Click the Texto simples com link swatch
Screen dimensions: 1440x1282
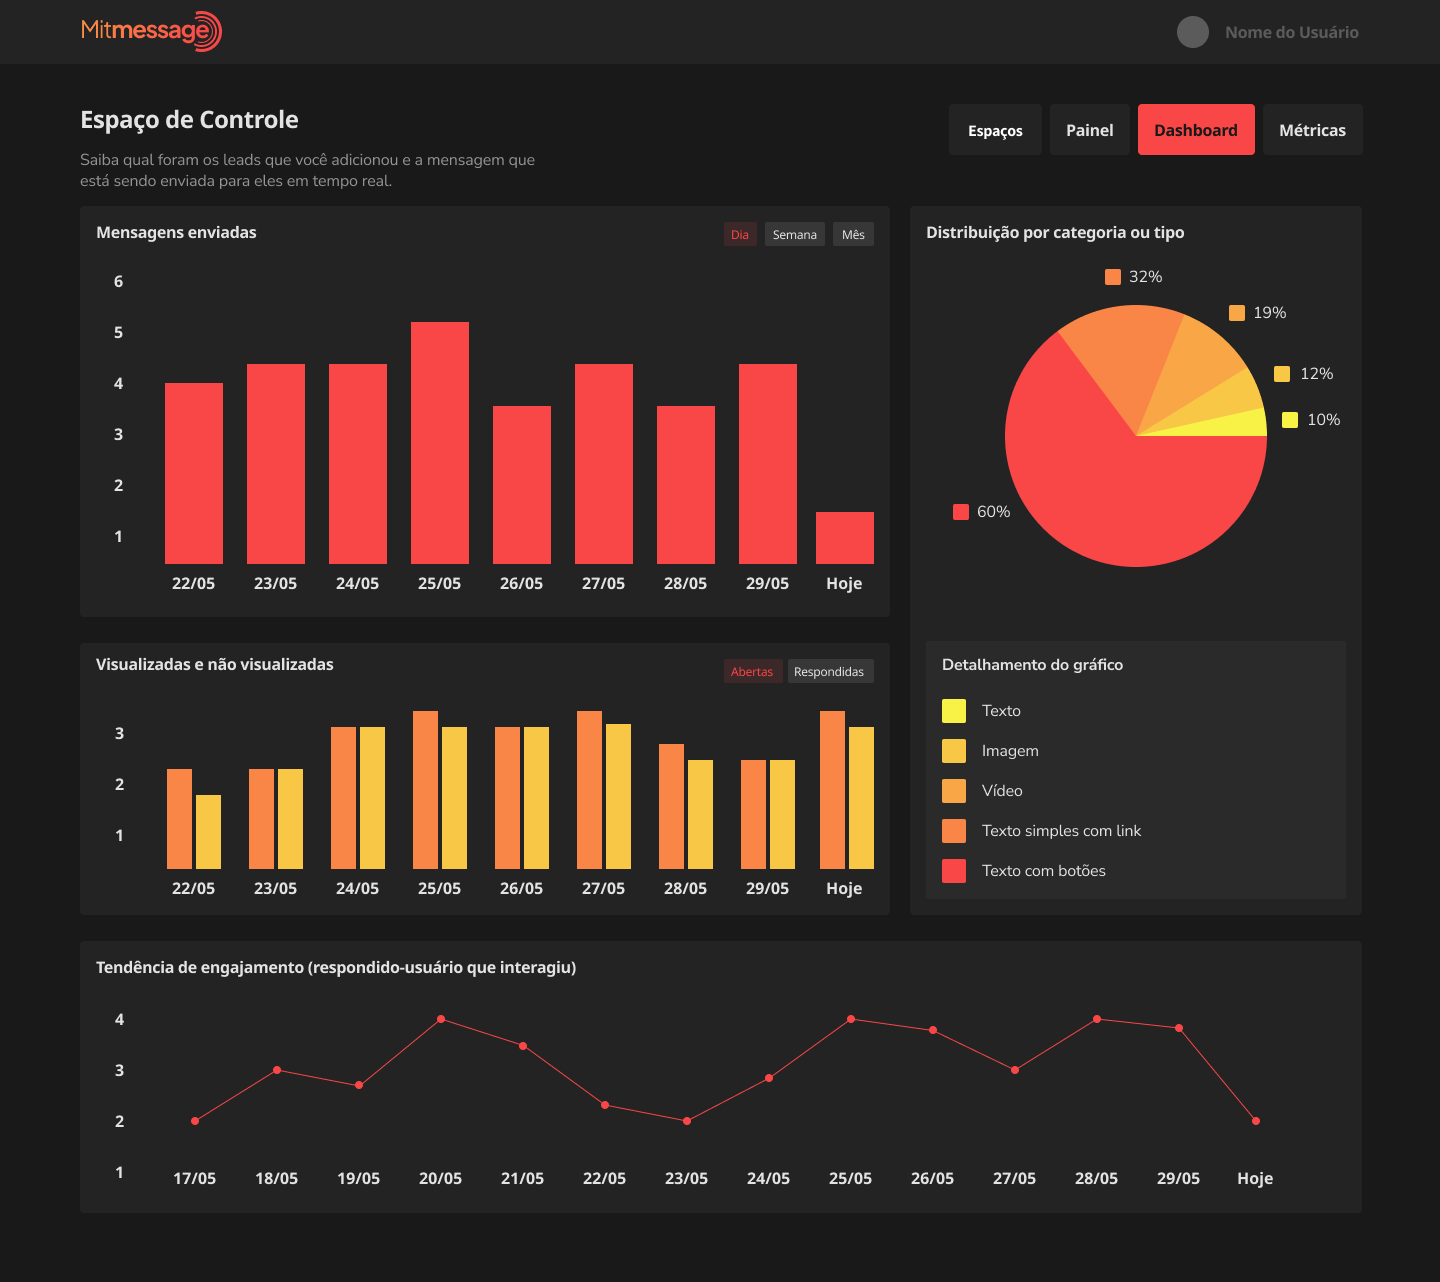(954, 831)
